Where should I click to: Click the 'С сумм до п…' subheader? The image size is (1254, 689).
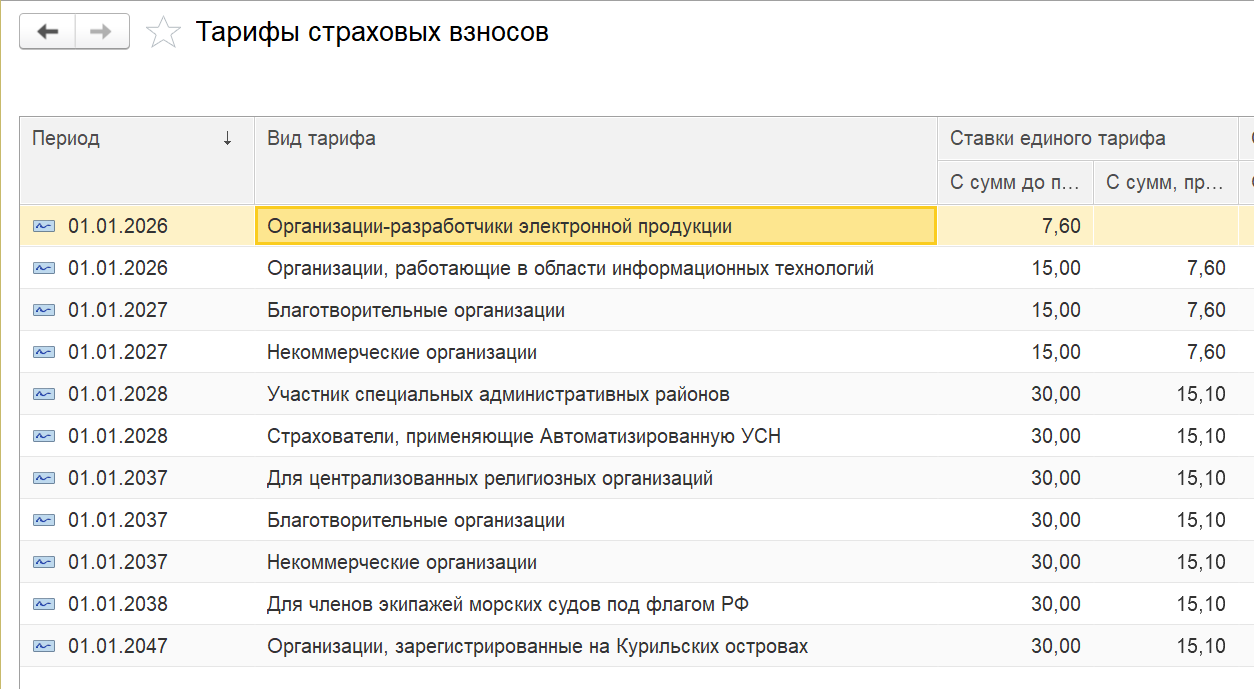pos(1014,183)
